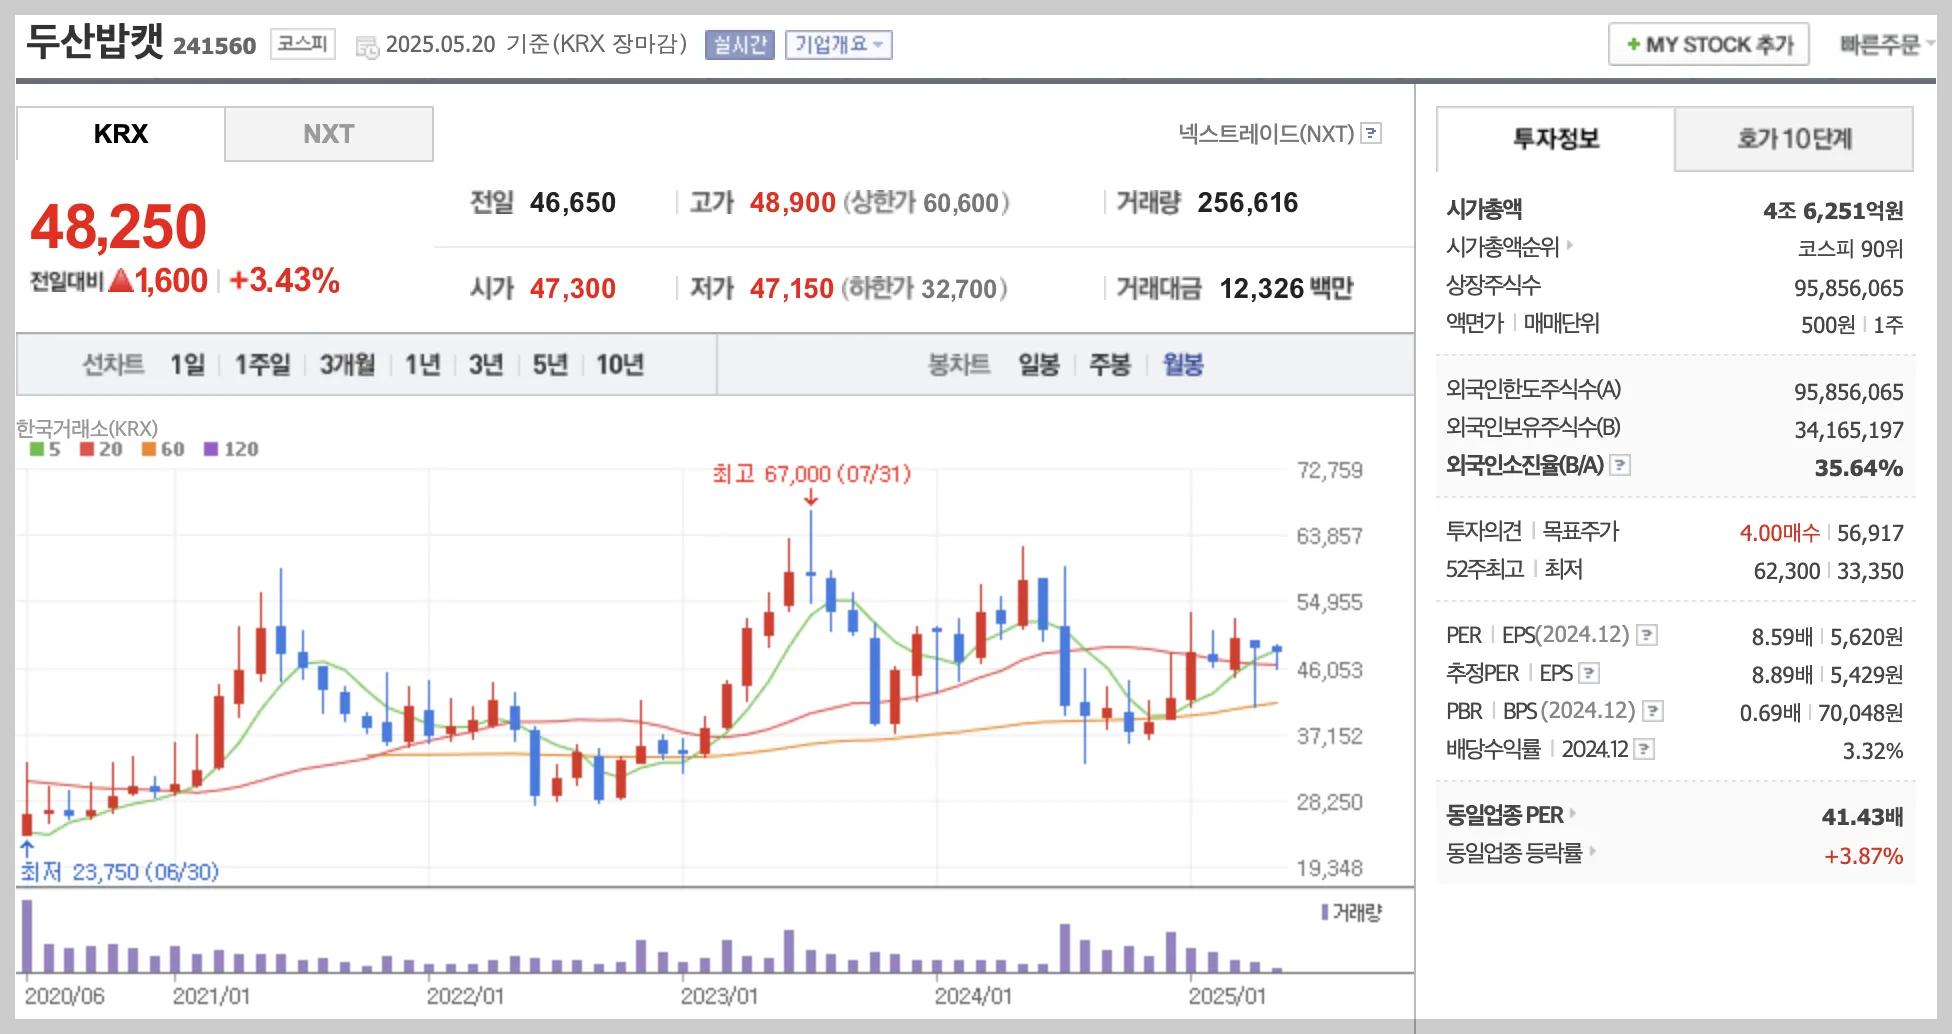Click the 52주최고 value 62,300
This screenshot has width=1952, height=1034.
(x=1787, y=571)
